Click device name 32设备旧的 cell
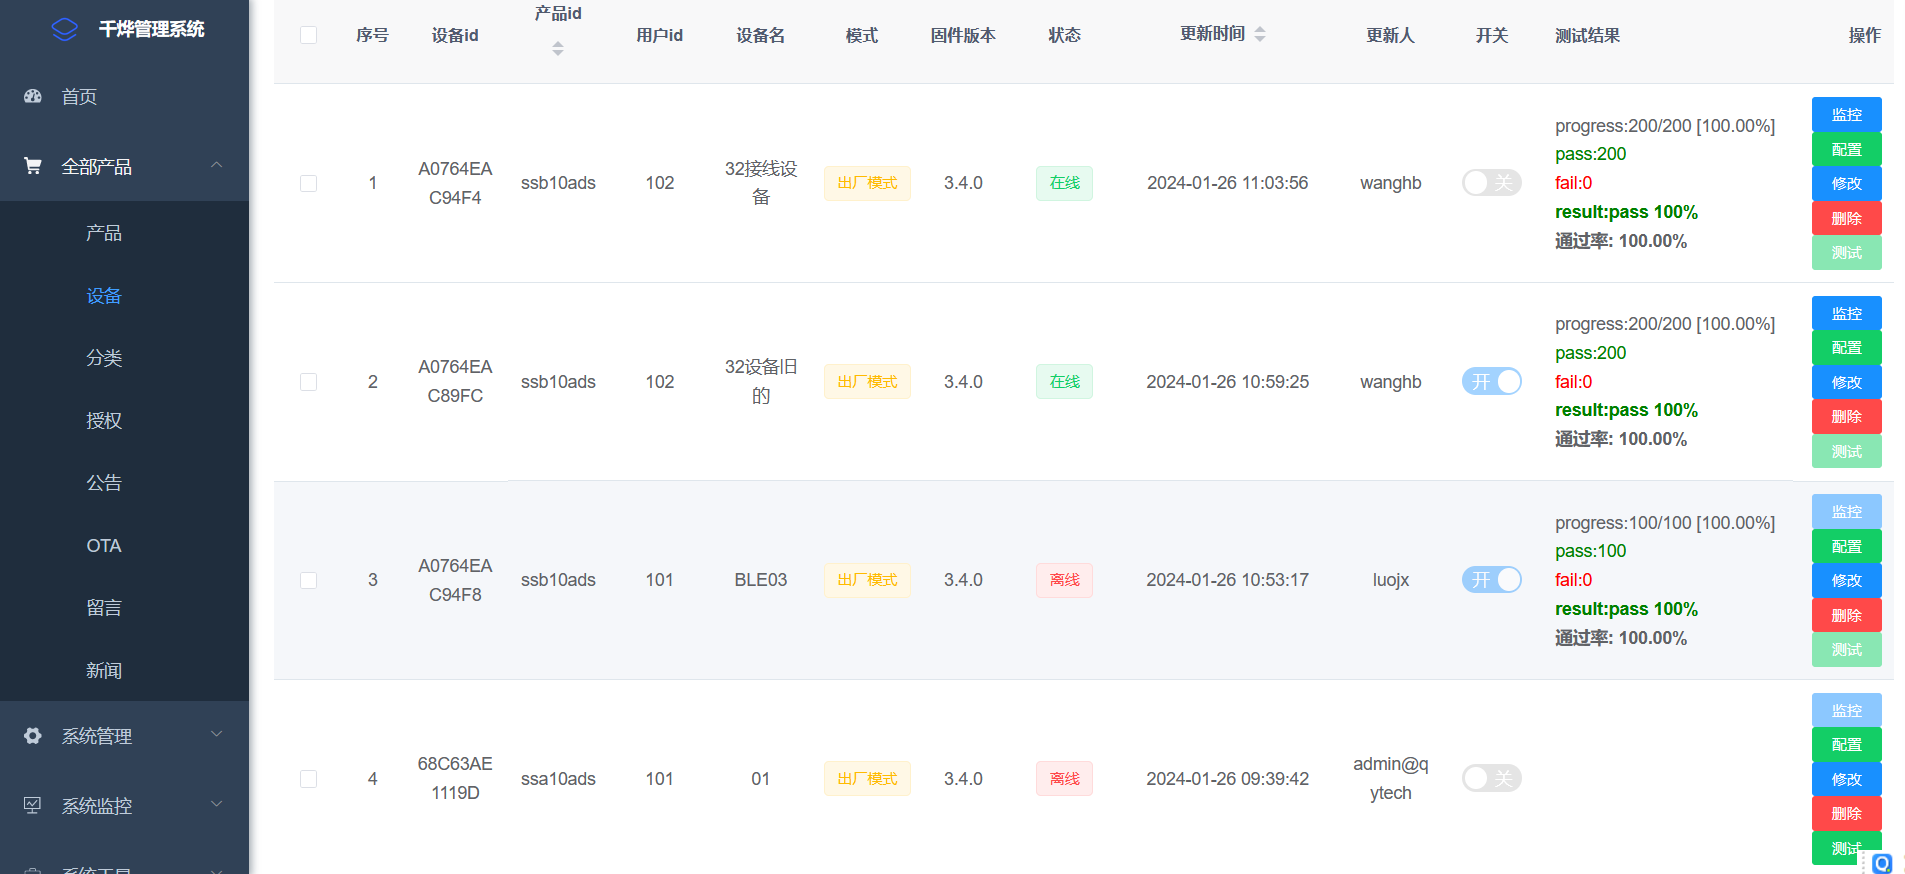 point(761,381)
